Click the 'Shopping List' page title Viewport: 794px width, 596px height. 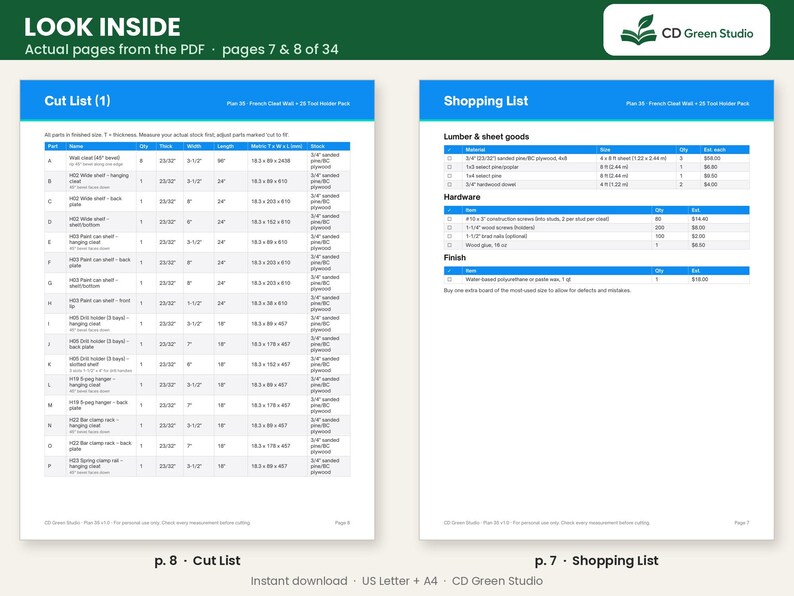click(x=486, y=101)
